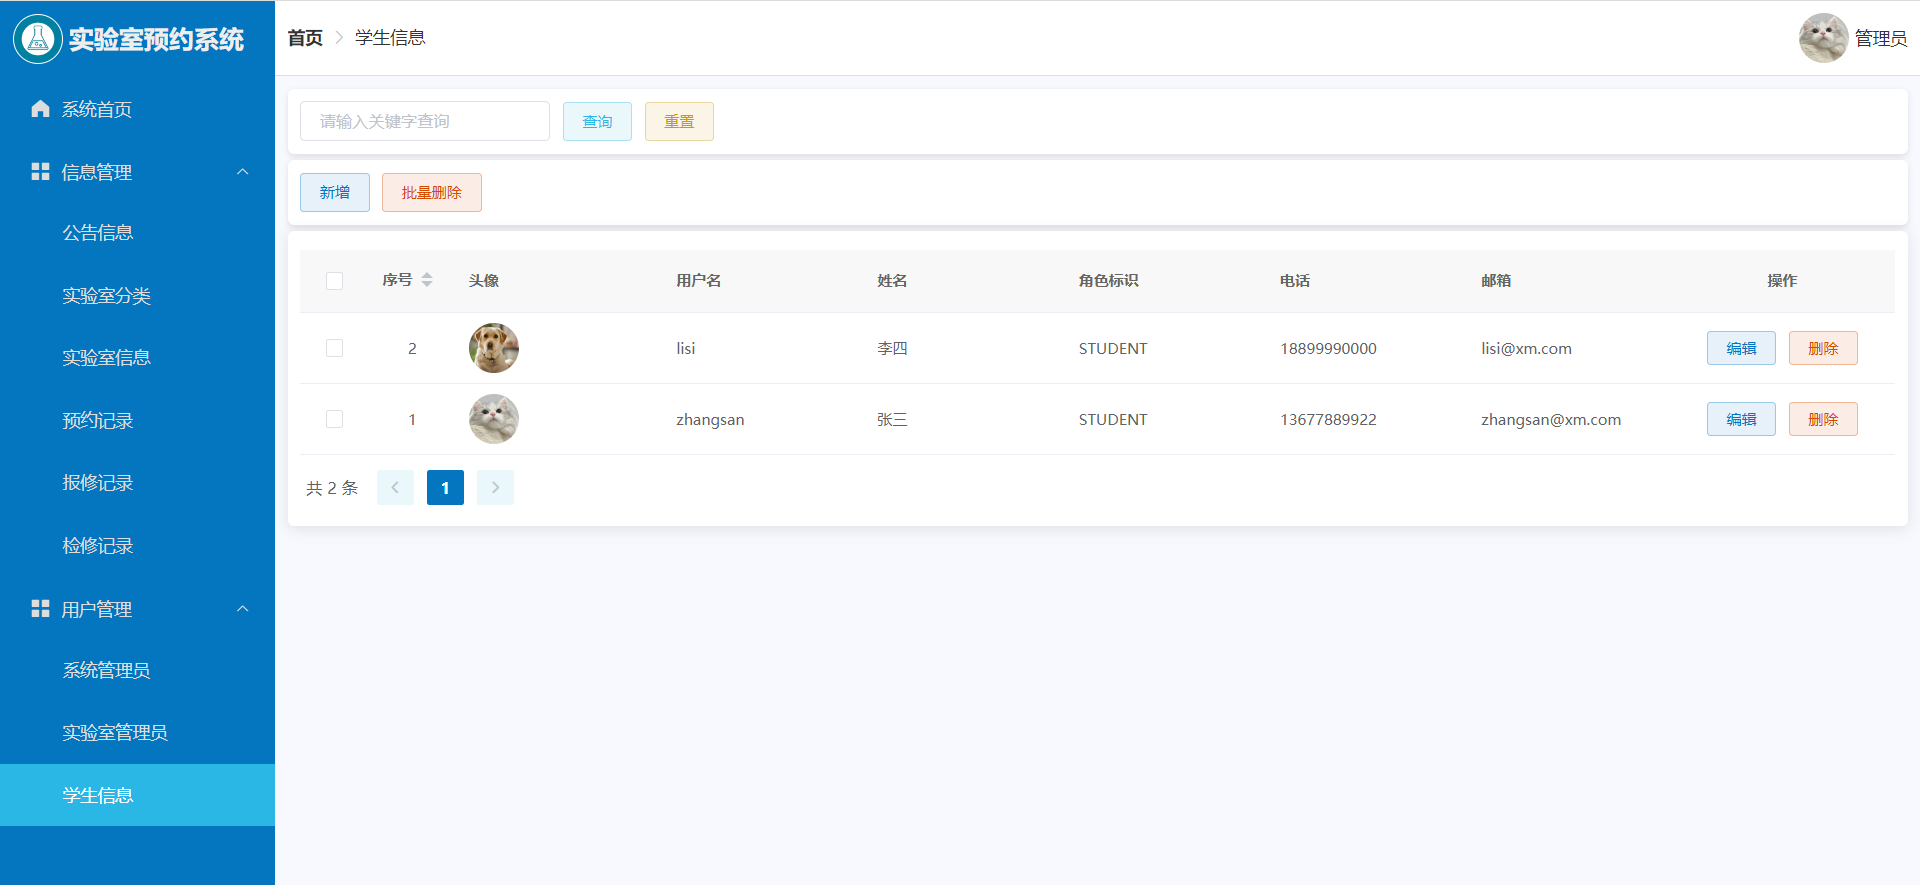Open the 系统管理员 menu item
The width and height of the screenshot is (1920, 885).
tap(137, 671)
